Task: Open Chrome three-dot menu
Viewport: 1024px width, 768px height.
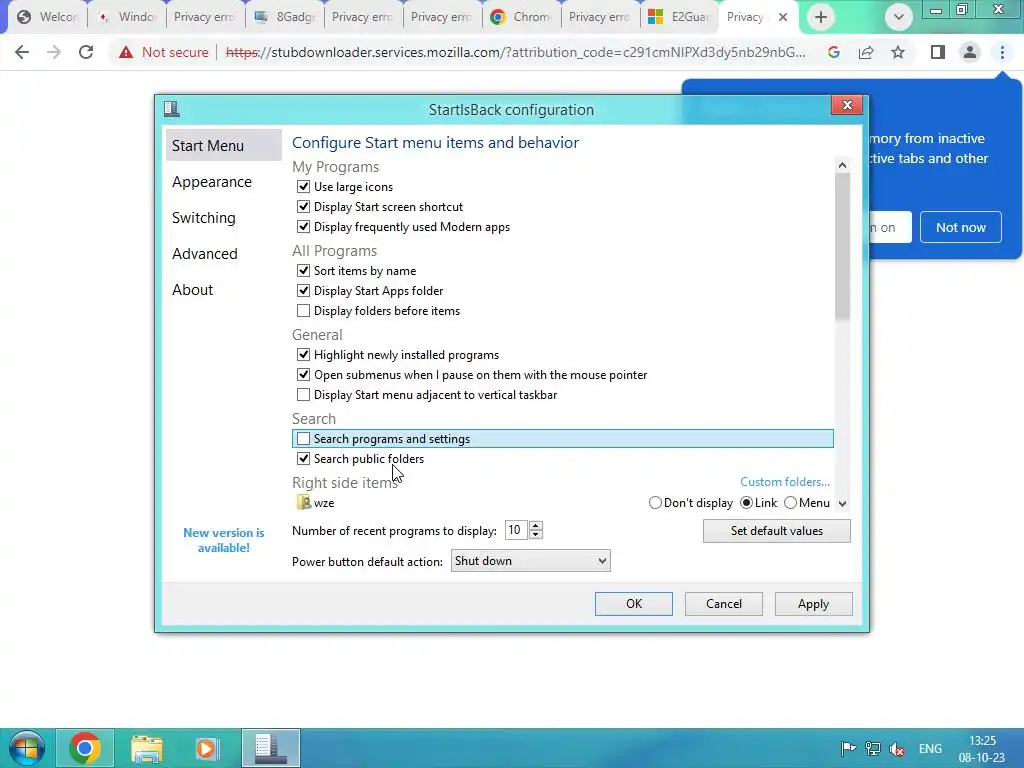Action: pyautogui.click(x=1002, y=52)
